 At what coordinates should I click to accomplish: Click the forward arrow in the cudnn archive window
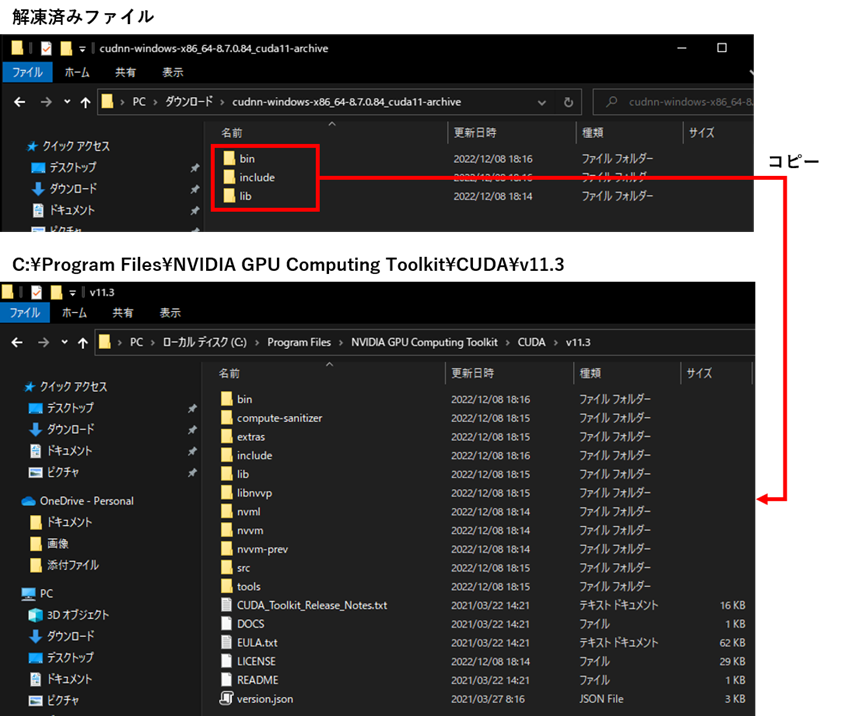(46, 102)
